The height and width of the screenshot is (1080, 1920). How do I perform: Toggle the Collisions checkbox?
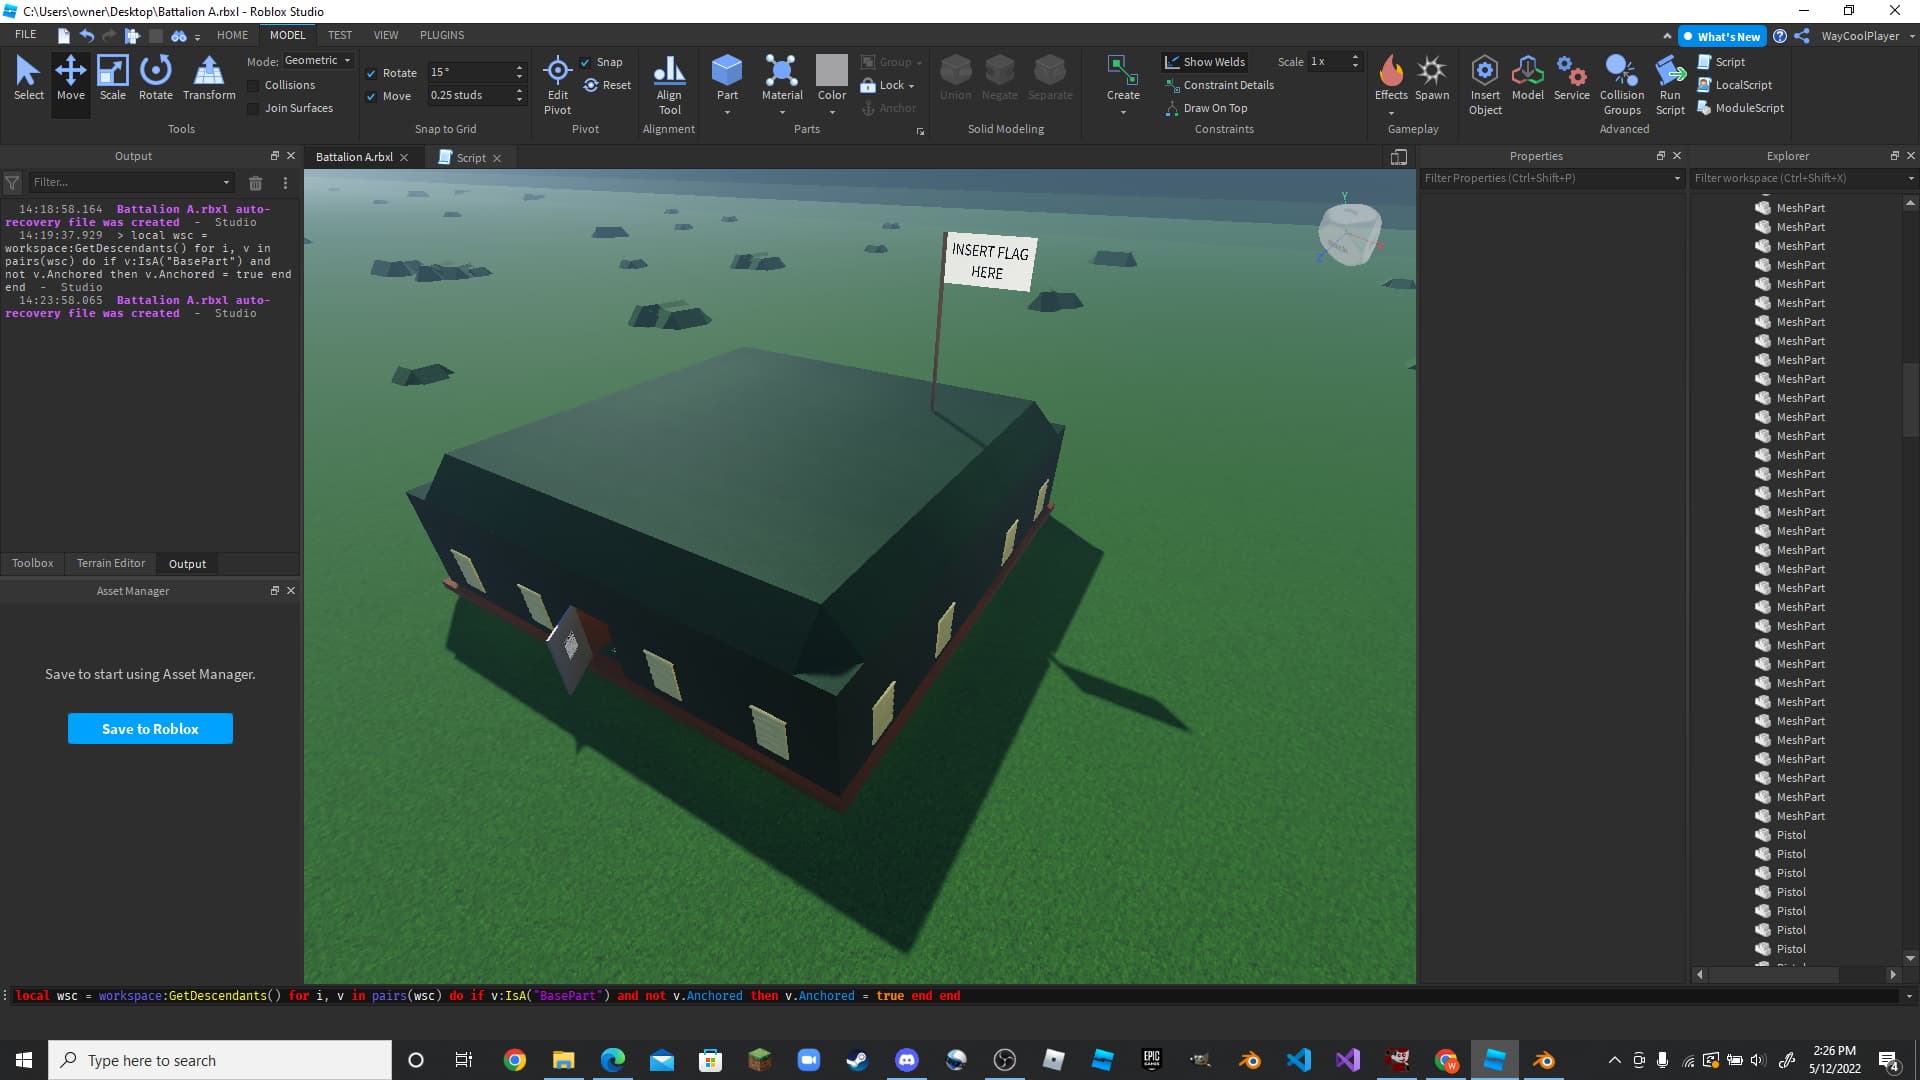pos(254,86)
